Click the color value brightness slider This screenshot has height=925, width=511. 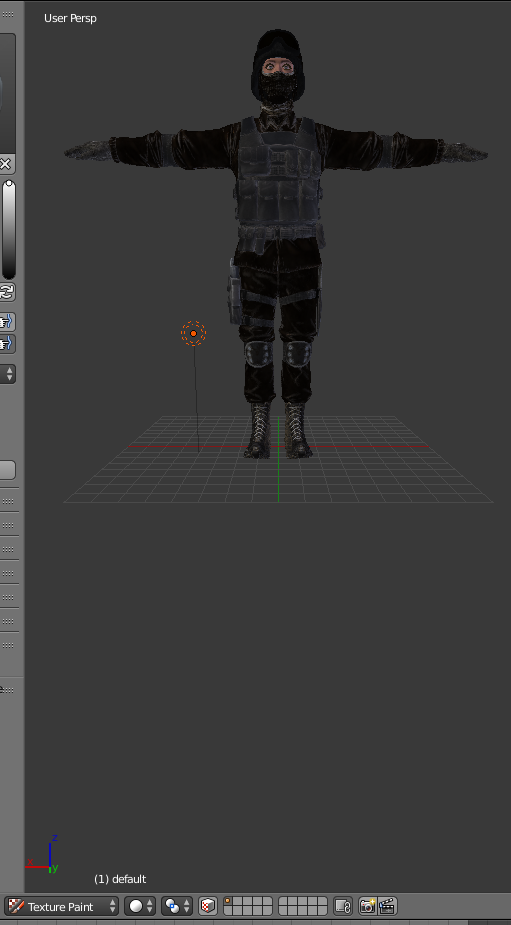[8, 229]
